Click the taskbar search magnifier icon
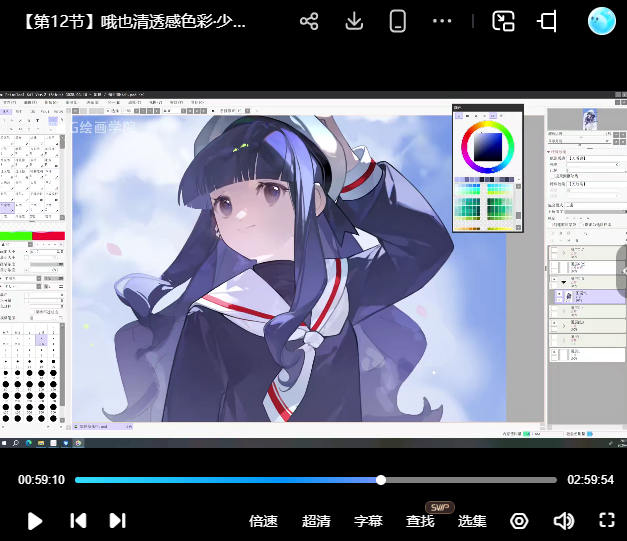The image size is (627, 541). [16, 443]
